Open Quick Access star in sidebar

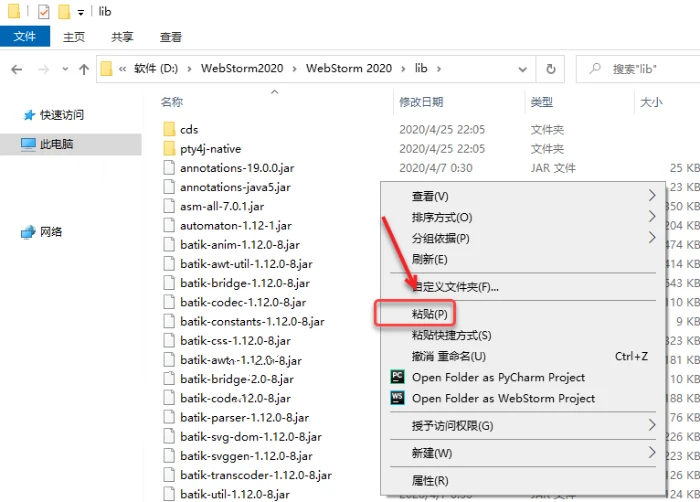click(x=29, y=115)
